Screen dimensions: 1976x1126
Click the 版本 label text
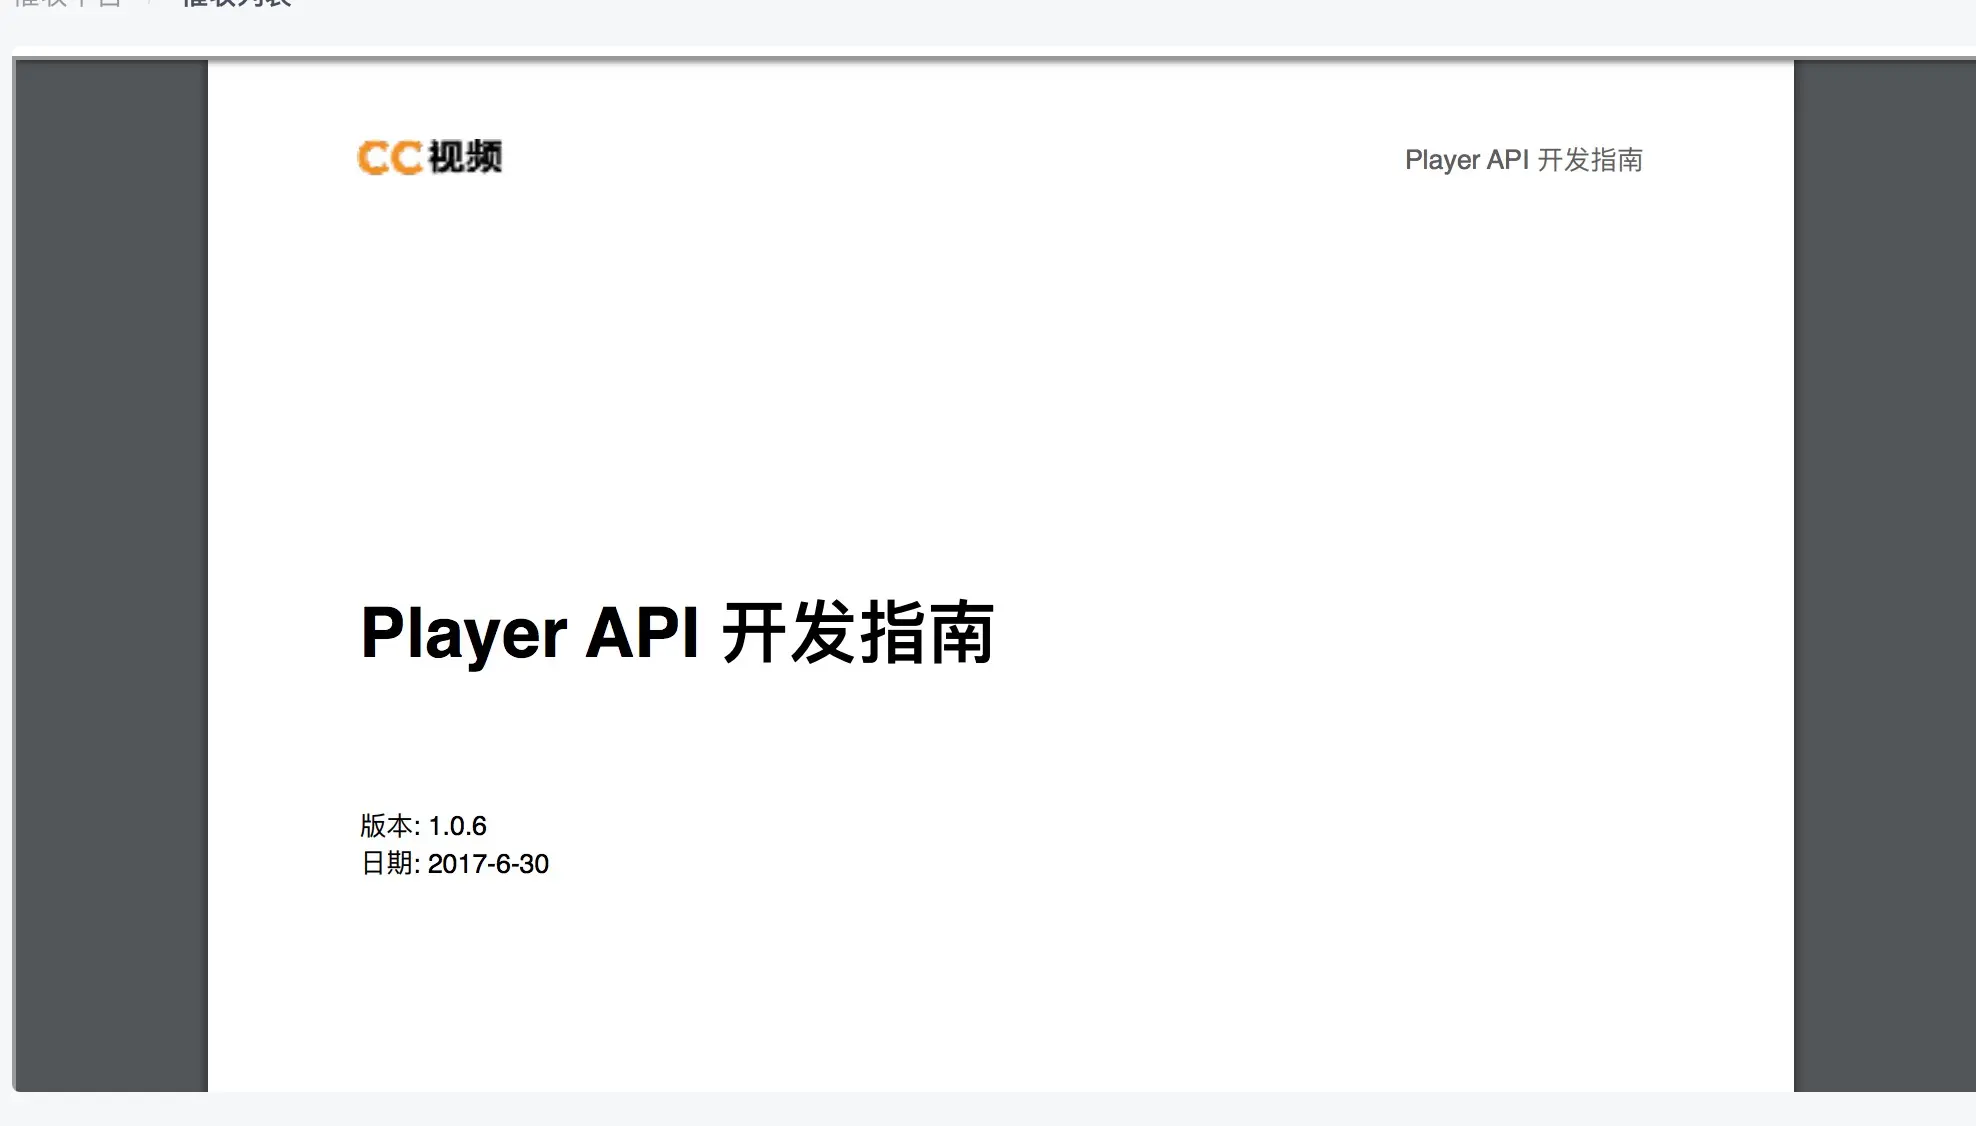[x=386, y=826]
